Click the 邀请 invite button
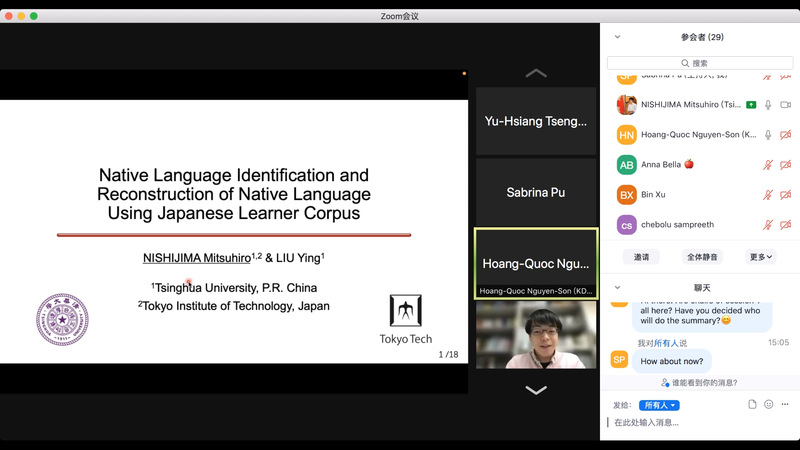The image size is (800, 450). 641,257
